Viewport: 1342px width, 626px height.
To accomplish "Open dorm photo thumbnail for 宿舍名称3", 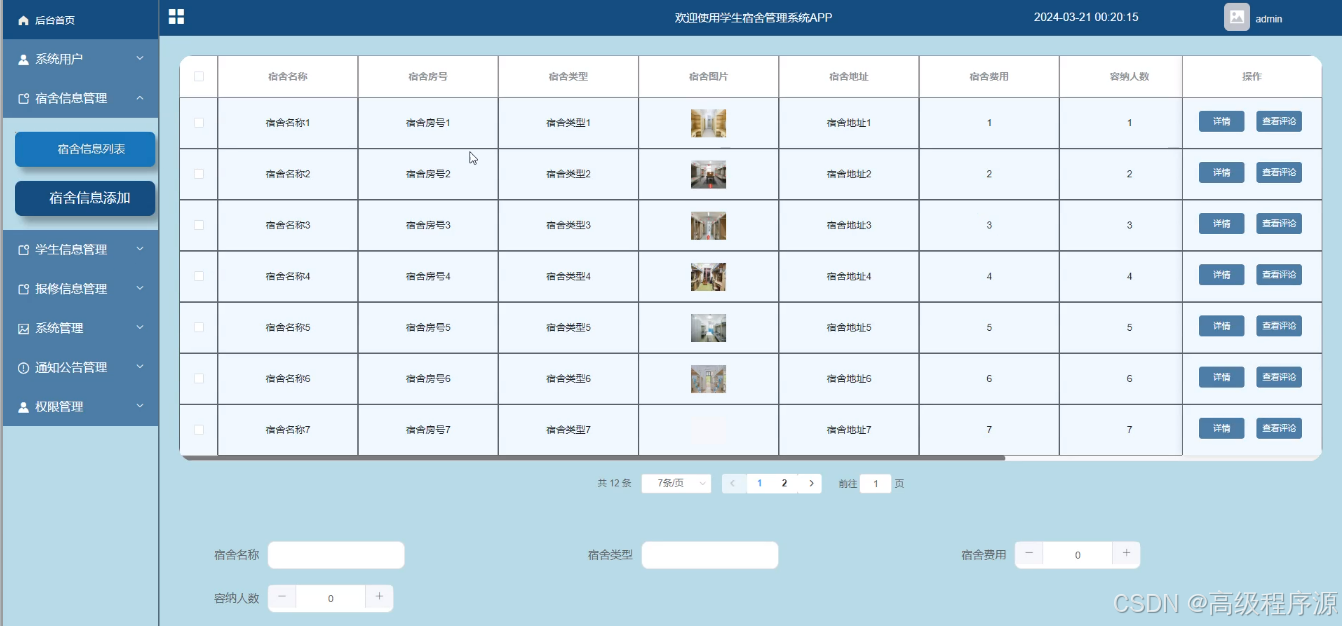I will [x=708, y=225].
